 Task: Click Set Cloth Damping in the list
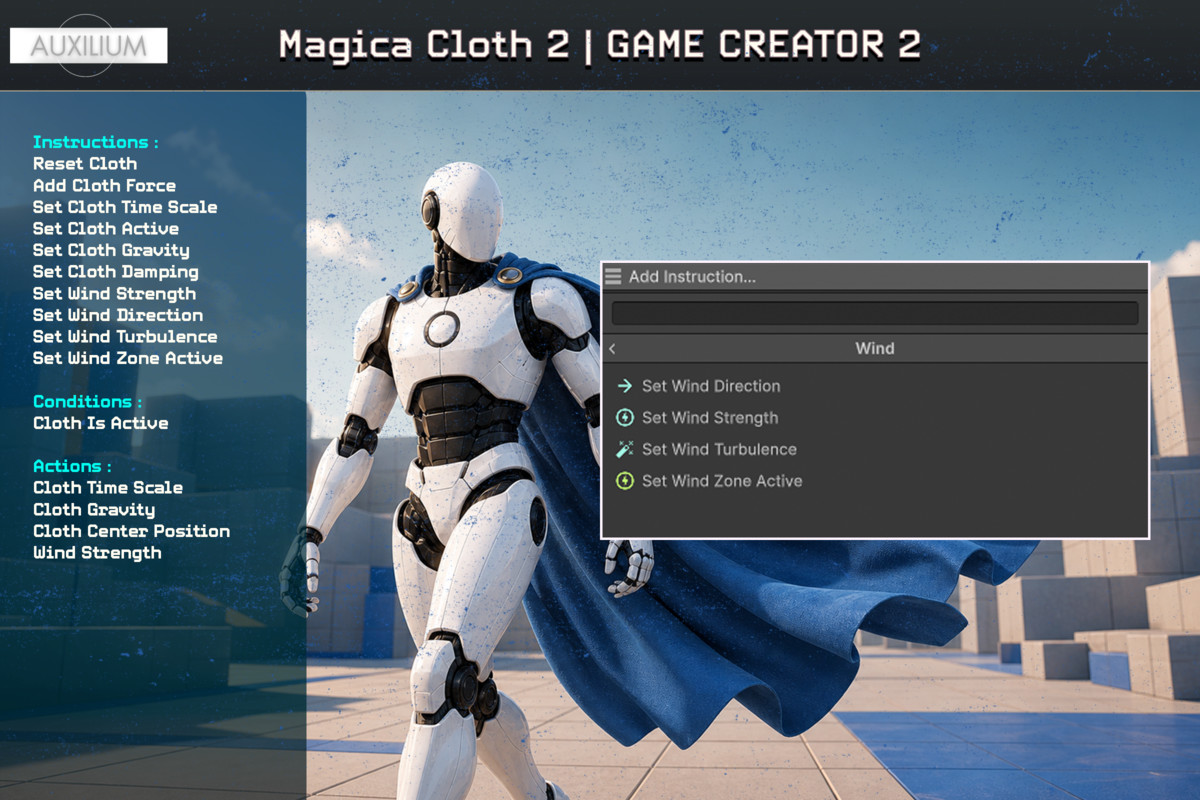[x=116, y=272]
